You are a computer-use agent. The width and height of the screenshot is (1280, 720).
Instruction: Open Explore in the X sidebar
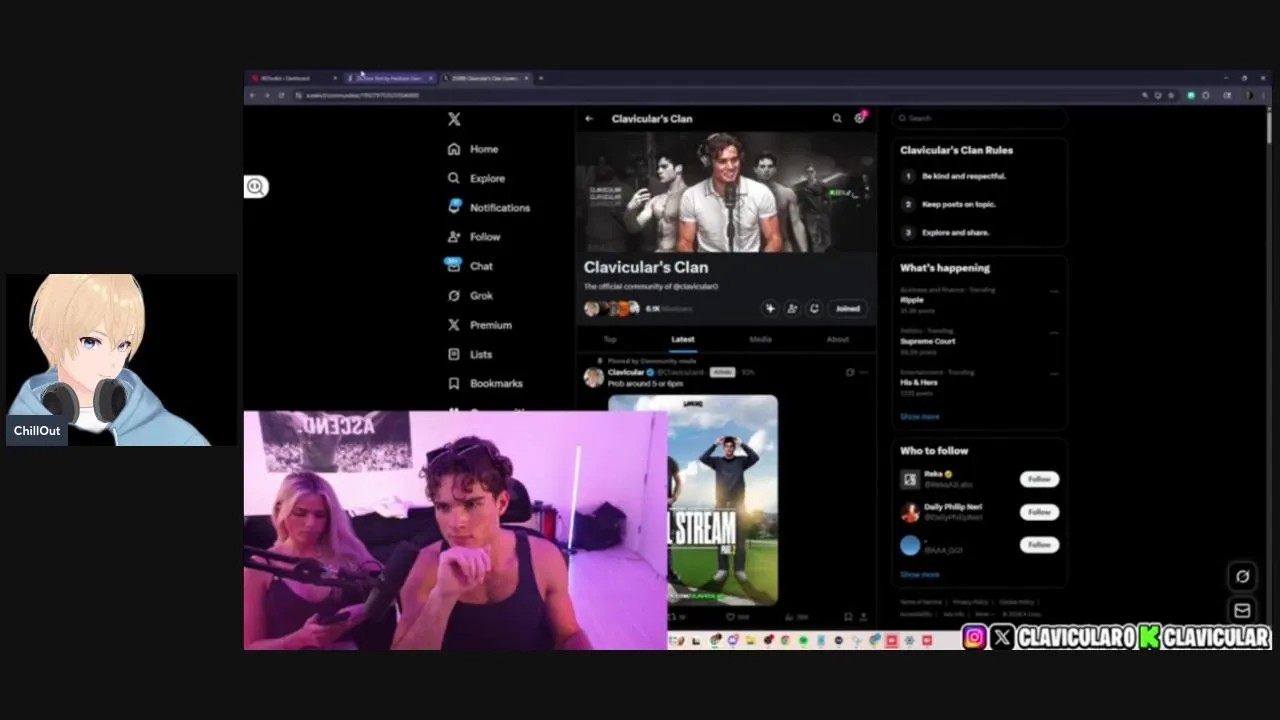(x=476, y=178)
